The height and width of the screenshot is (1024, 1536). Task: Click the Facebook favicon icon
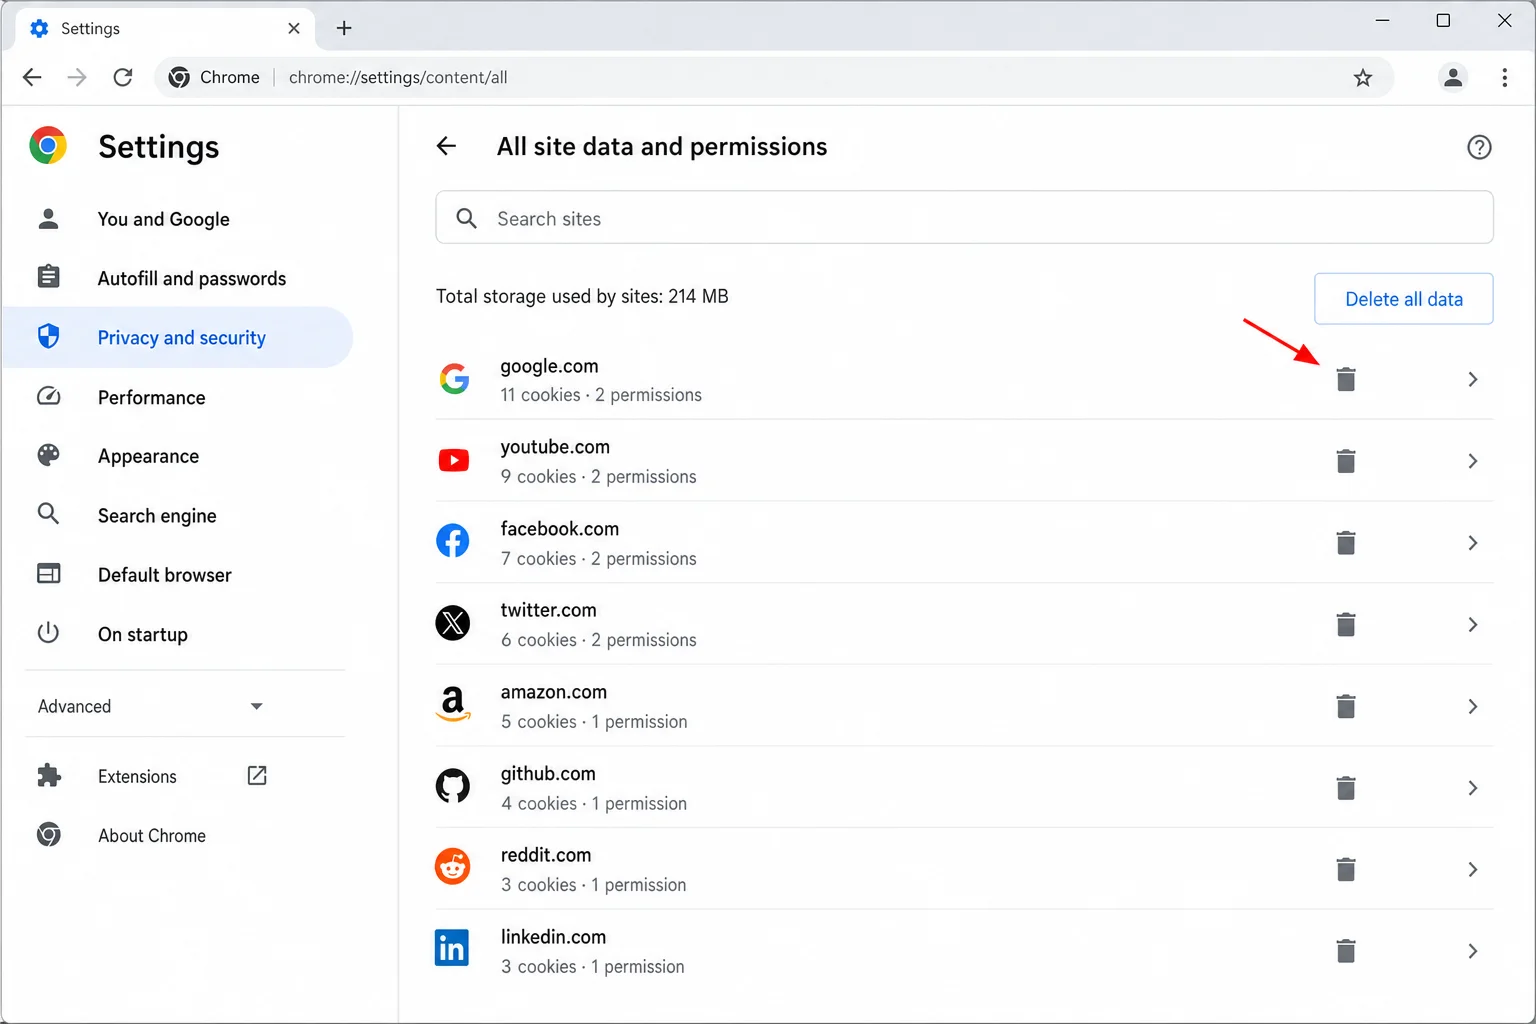453,541
